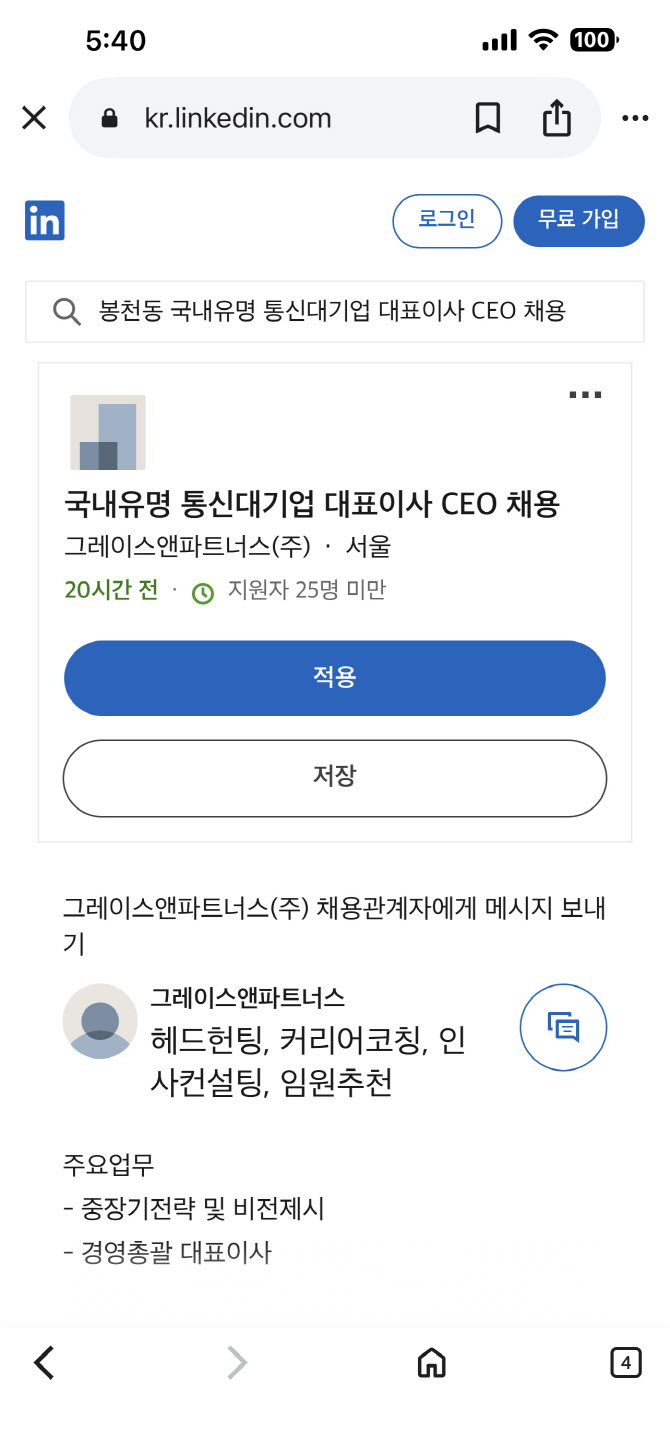Tap the 무료 가입 button

point(579,220)
